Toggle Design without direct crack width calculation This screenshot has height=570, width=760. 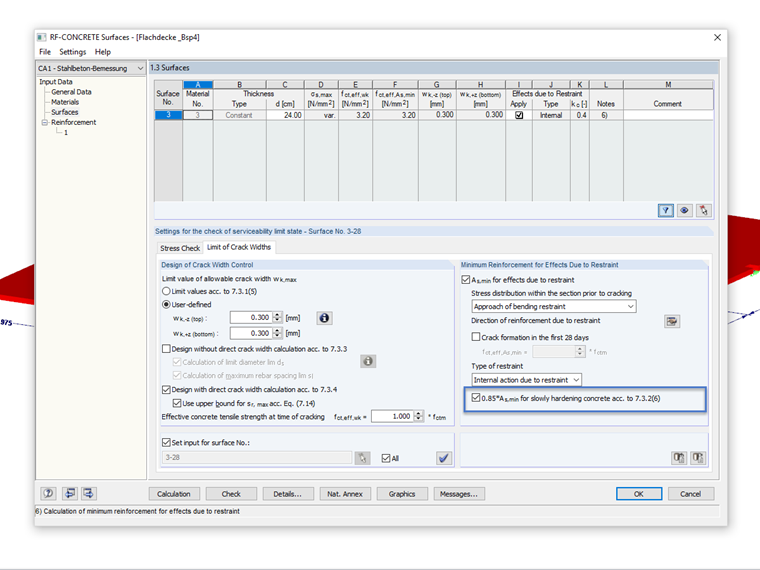pos(166,348)
